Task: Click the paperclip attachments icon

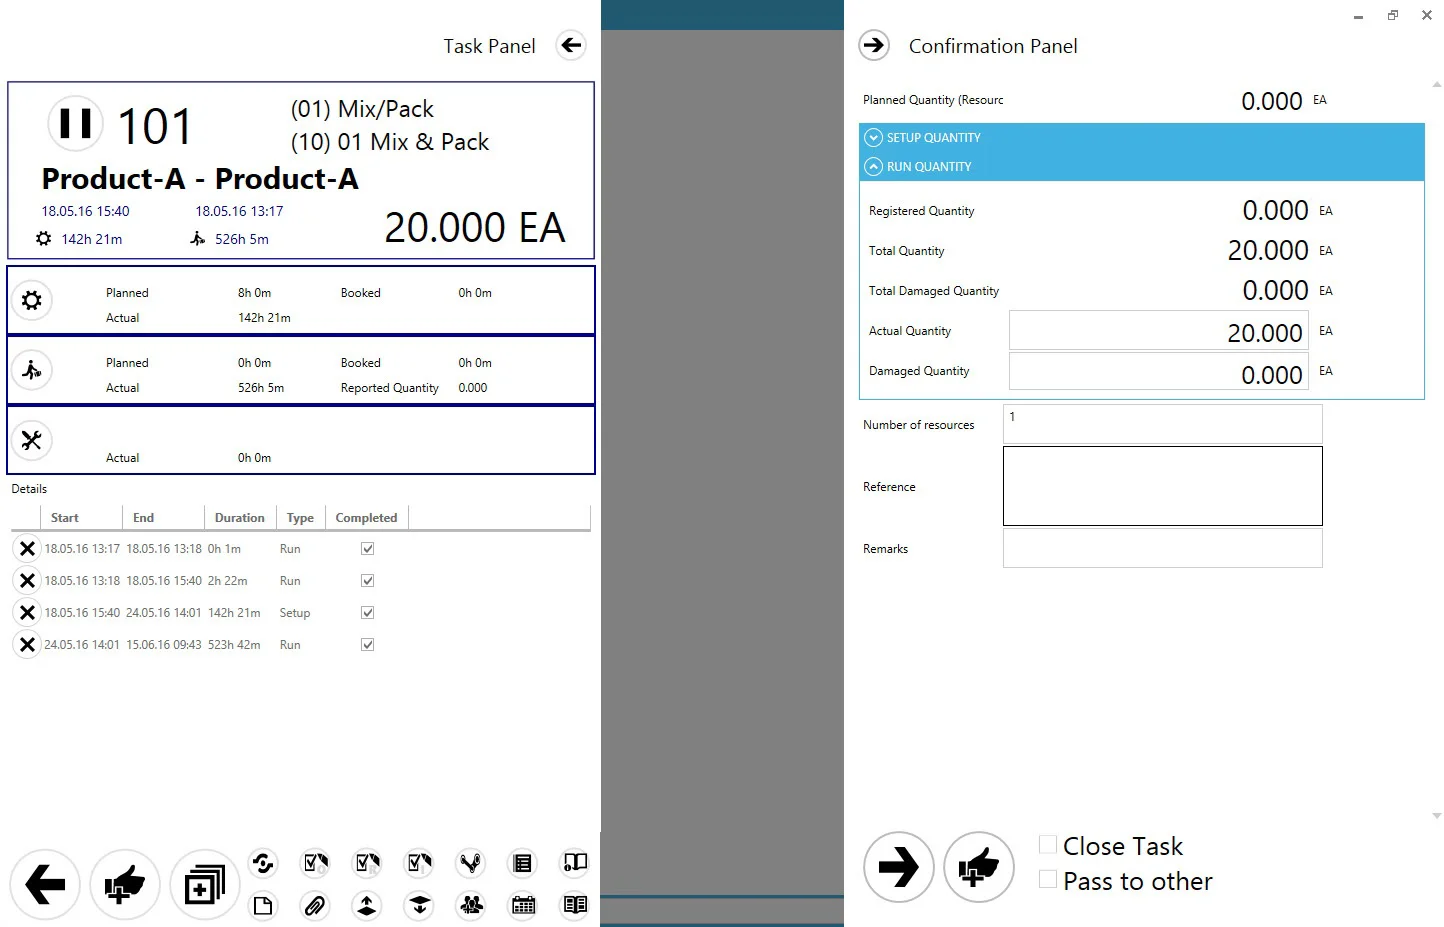Action: [315, 906]
